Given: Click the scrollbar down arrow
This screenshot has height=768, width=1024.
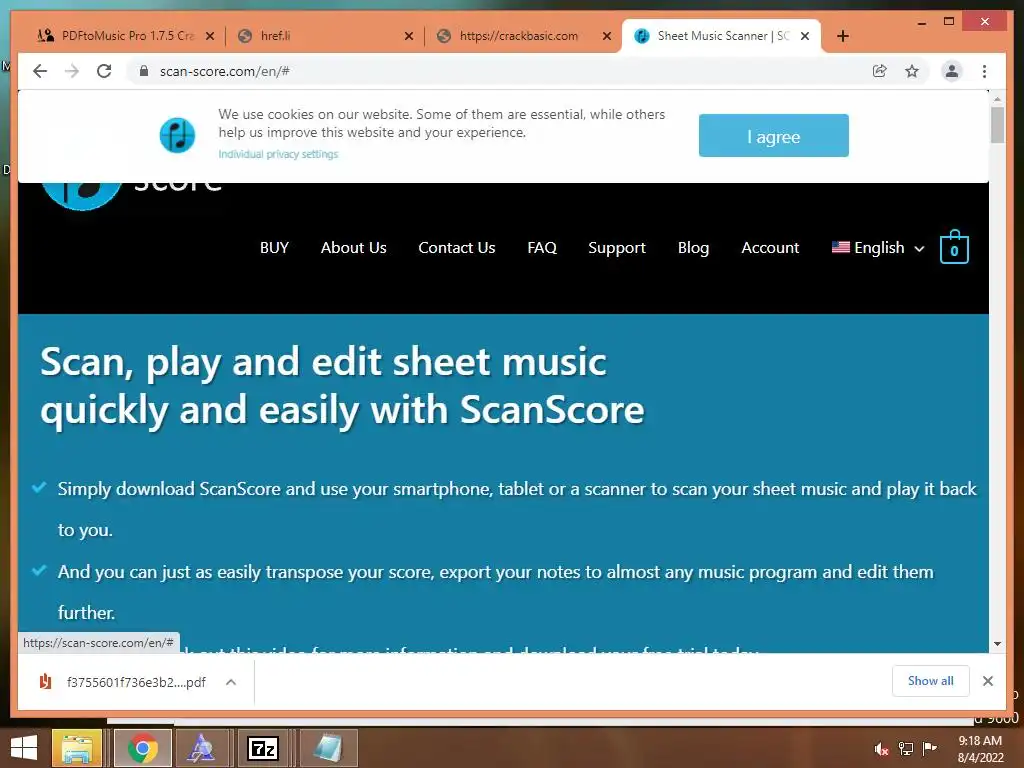Looking at the screenshot, I should coord(997,644).
